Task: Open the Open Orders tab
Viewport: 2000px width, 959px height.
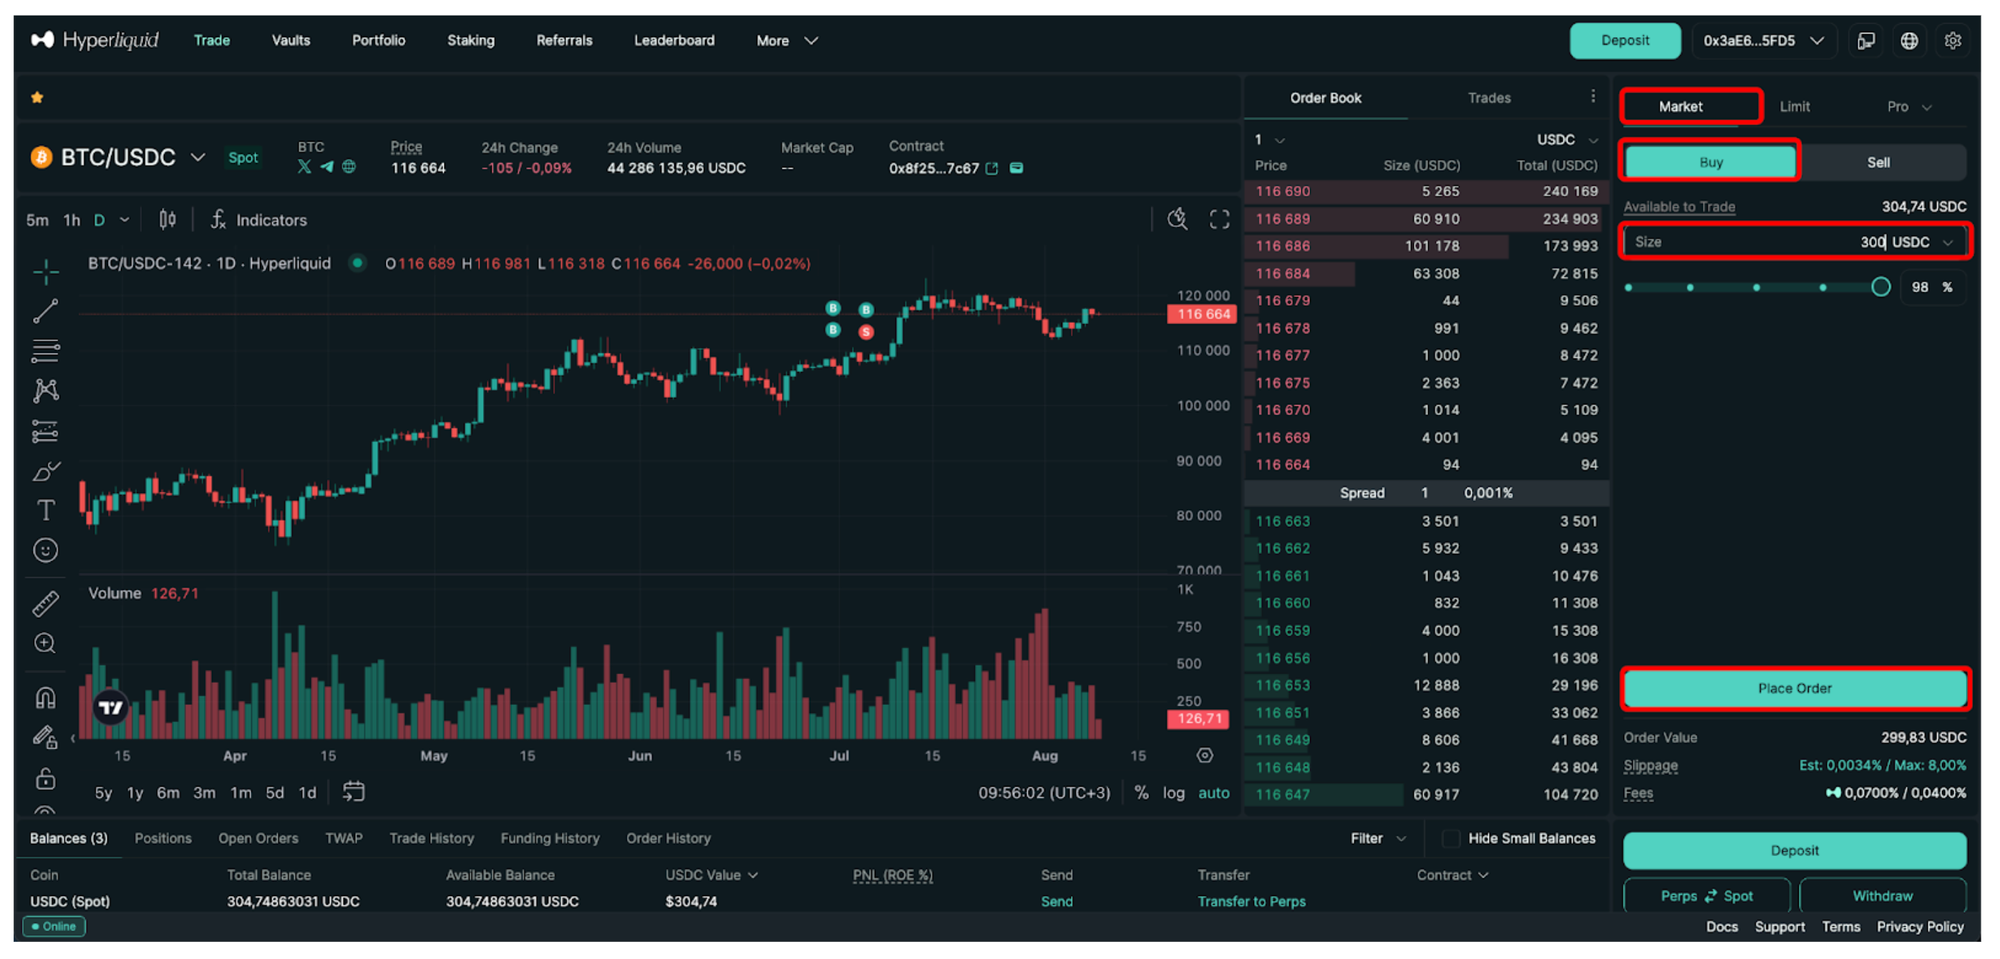Action: (x=258, y=838)
